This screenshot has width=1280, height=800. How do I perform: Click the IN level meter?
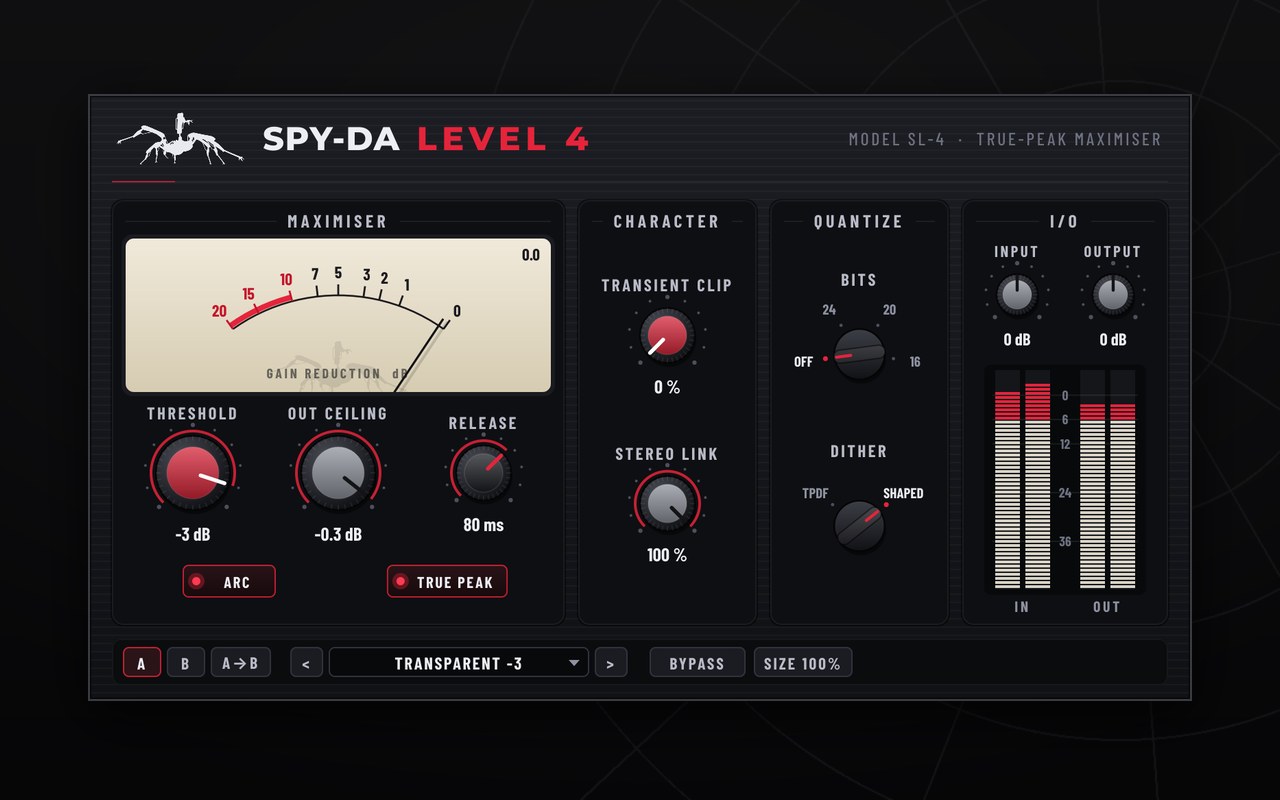1022,479
